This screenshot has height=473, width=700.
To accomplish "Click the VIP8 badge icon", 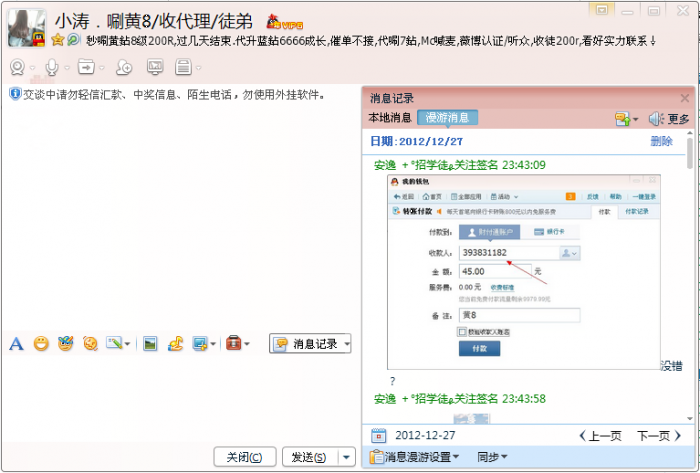I will click(285, 22).
